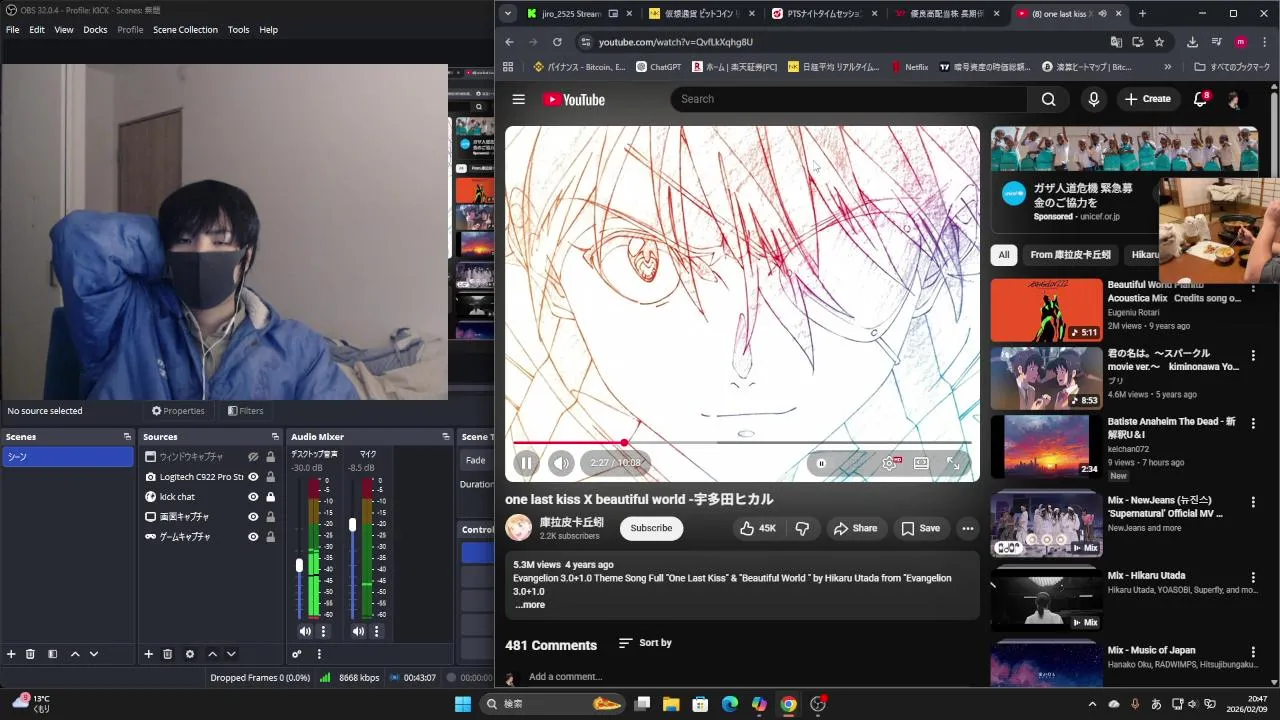
Task: Toggle visibility of kick chat source
Action: coord(253,497)
